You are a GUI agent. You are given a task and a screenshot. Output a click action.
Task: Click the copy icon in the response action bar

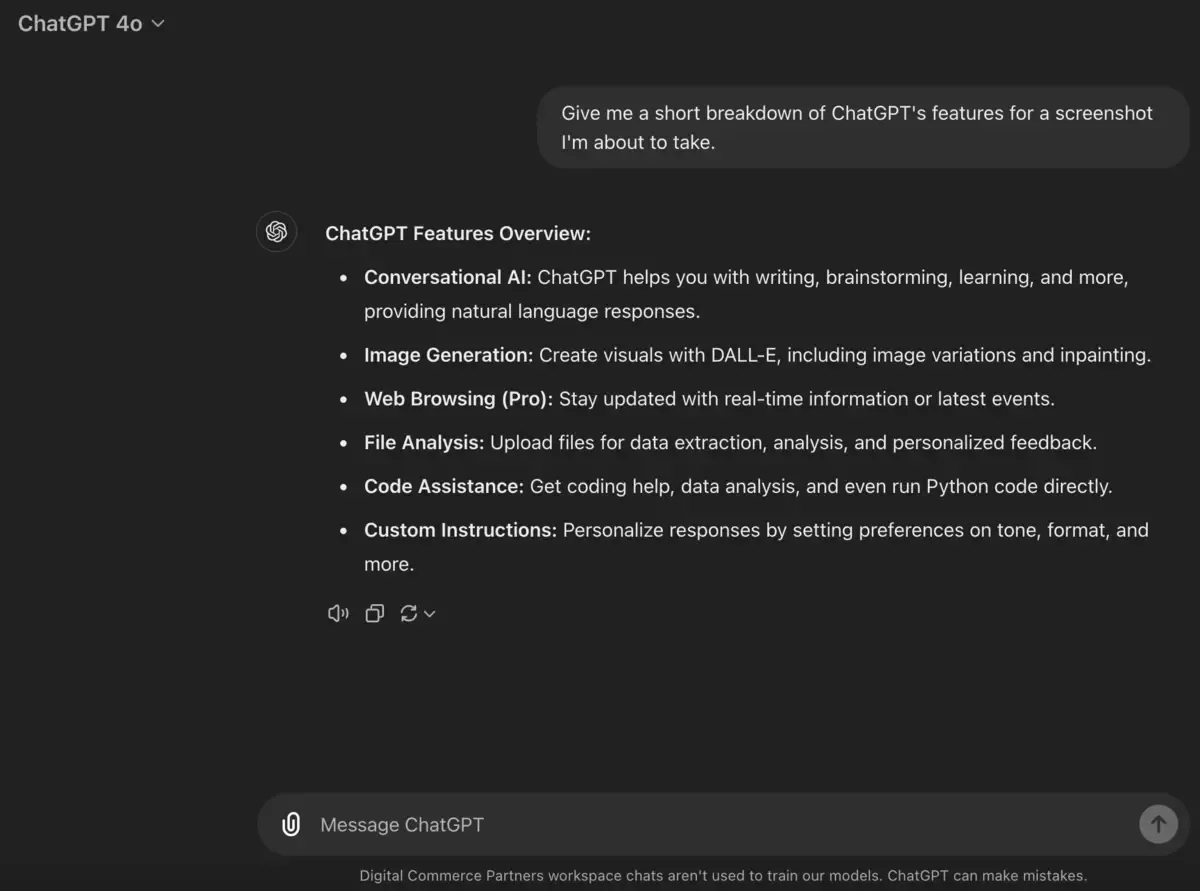374,613
